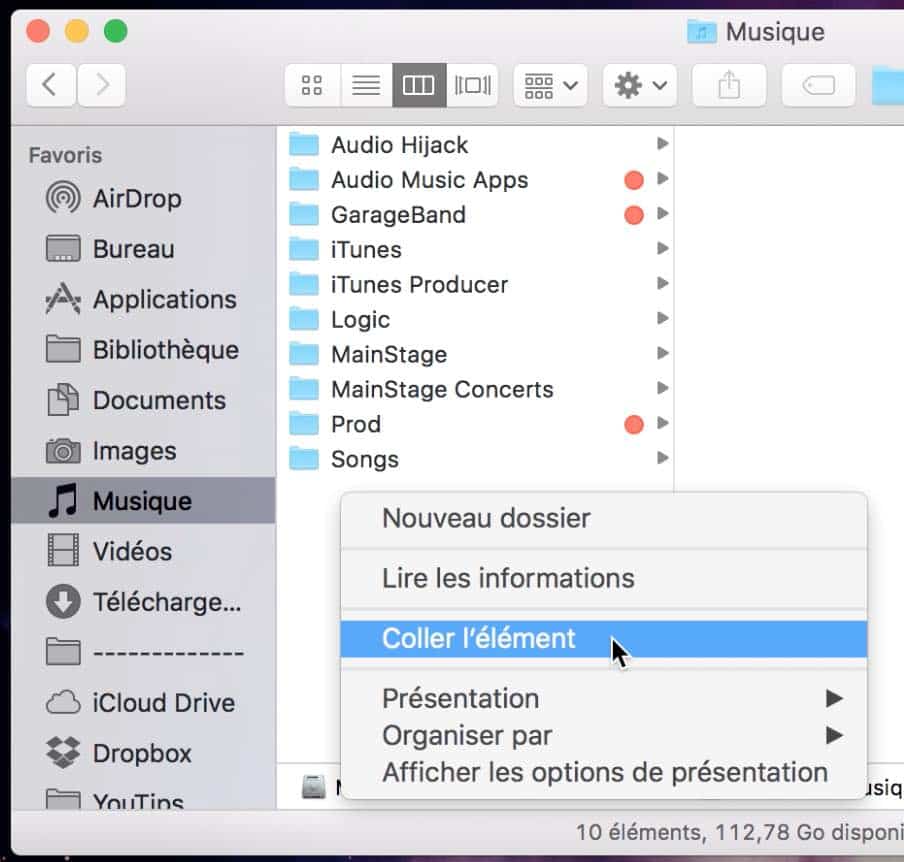
Task: Open Vidéos in the sidebar
Action: tap(143, 551)
